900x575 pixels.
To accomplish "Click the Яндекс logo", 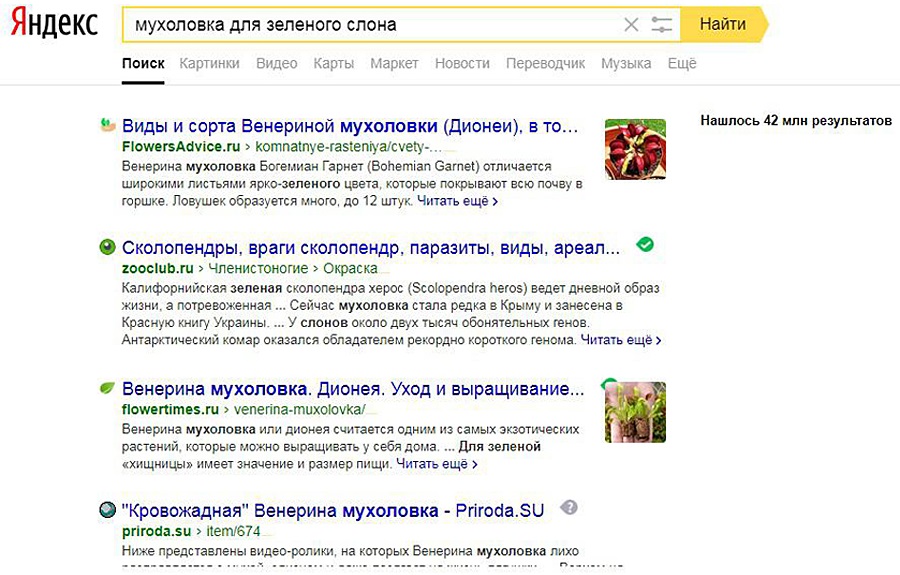I will [54, 24].
